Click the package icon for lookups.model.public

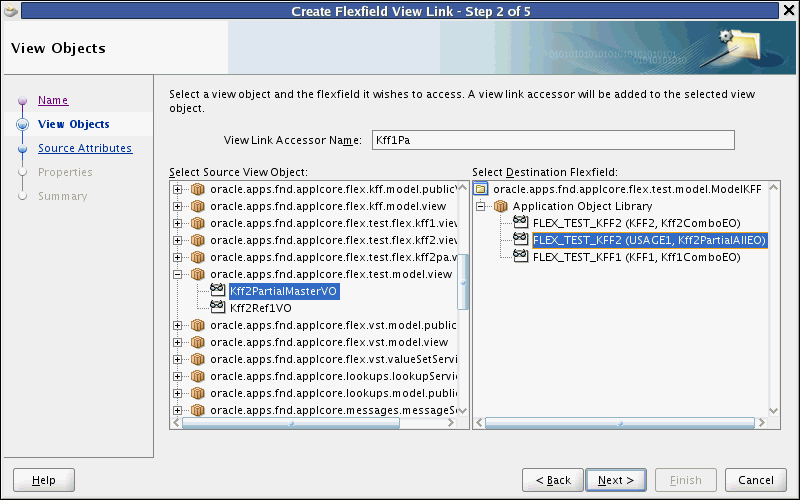click(x=197, y=393)
